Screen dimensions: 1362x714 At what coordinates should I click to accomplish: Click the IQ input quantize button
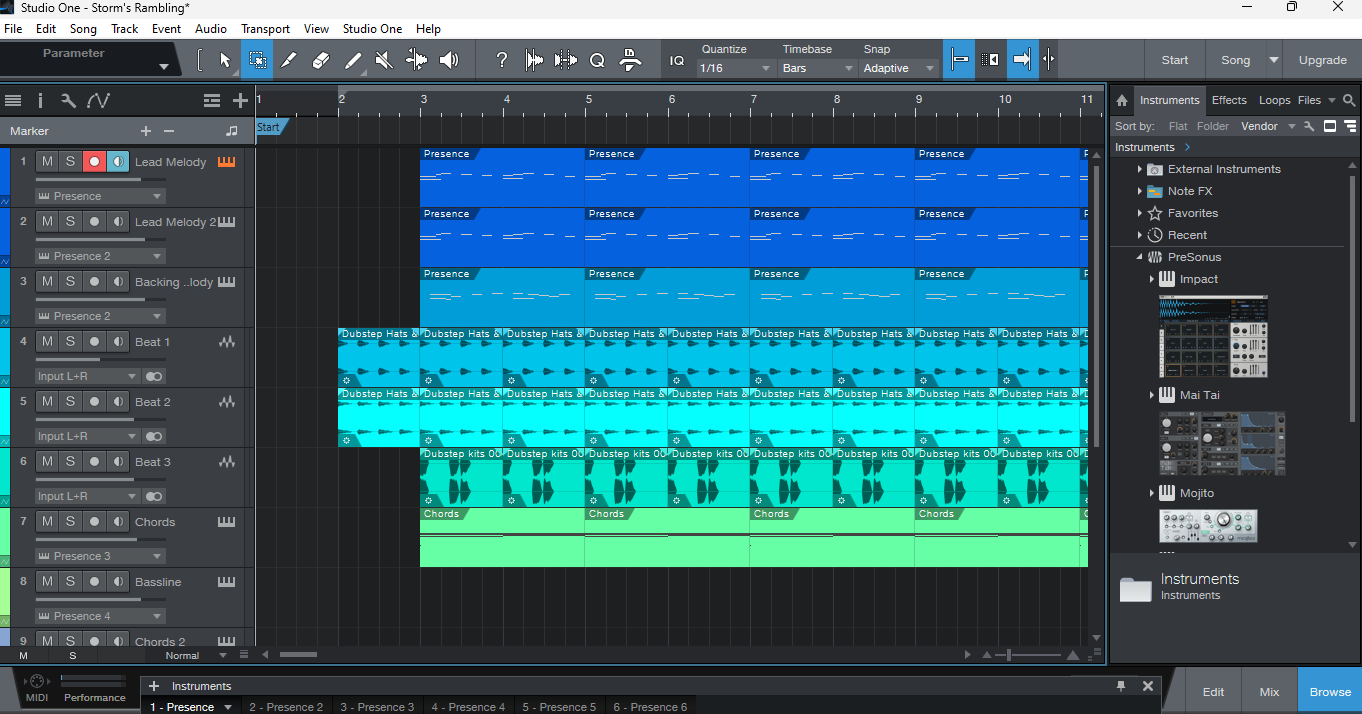click(x=677, y=60)
